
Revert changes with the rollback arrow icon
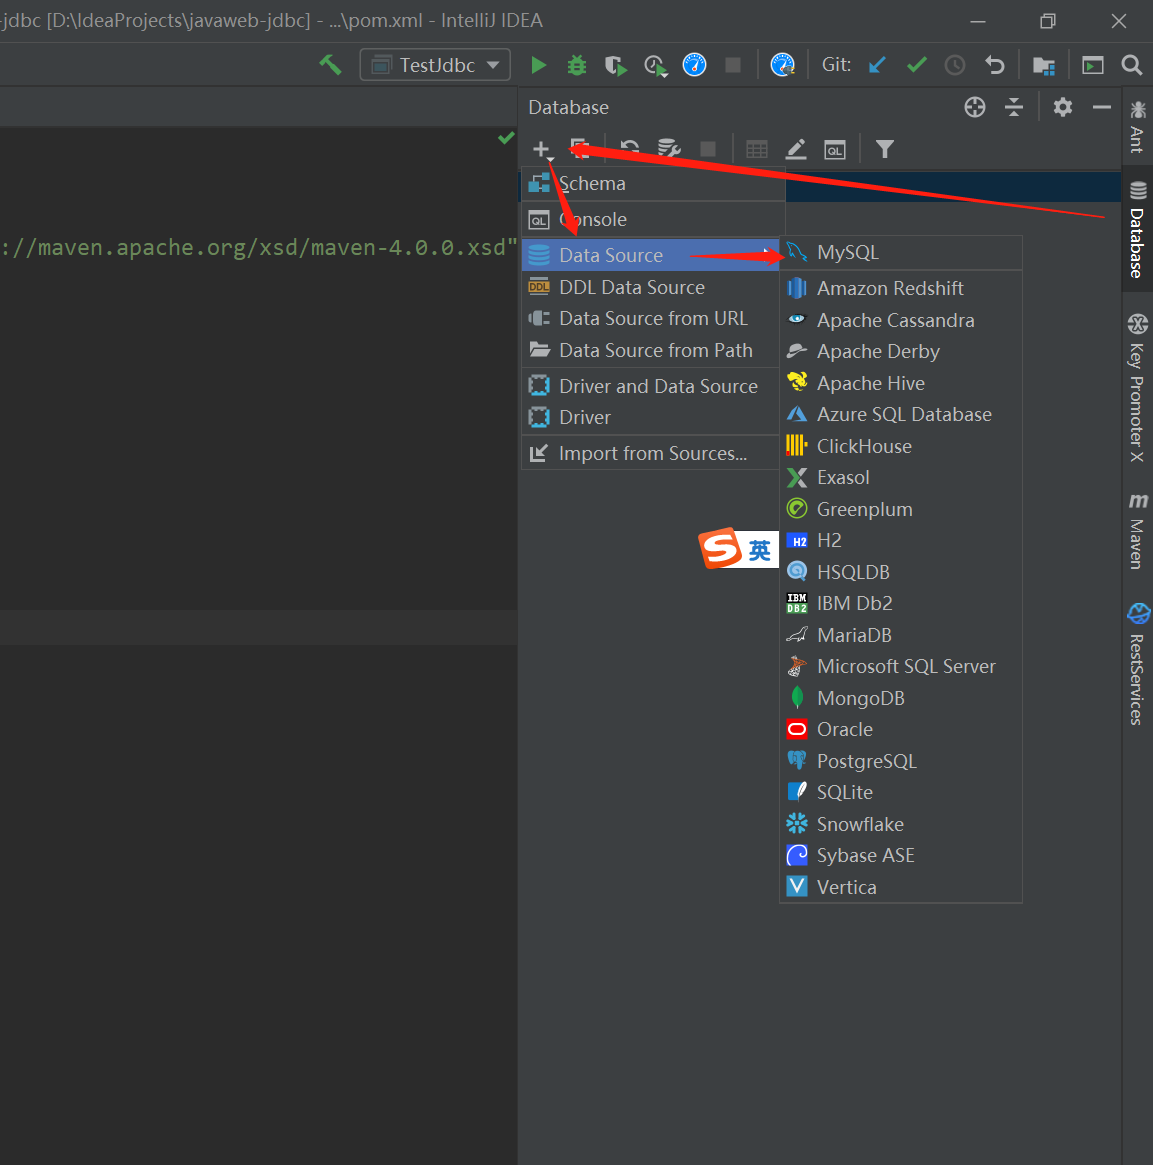pos(994,65)
